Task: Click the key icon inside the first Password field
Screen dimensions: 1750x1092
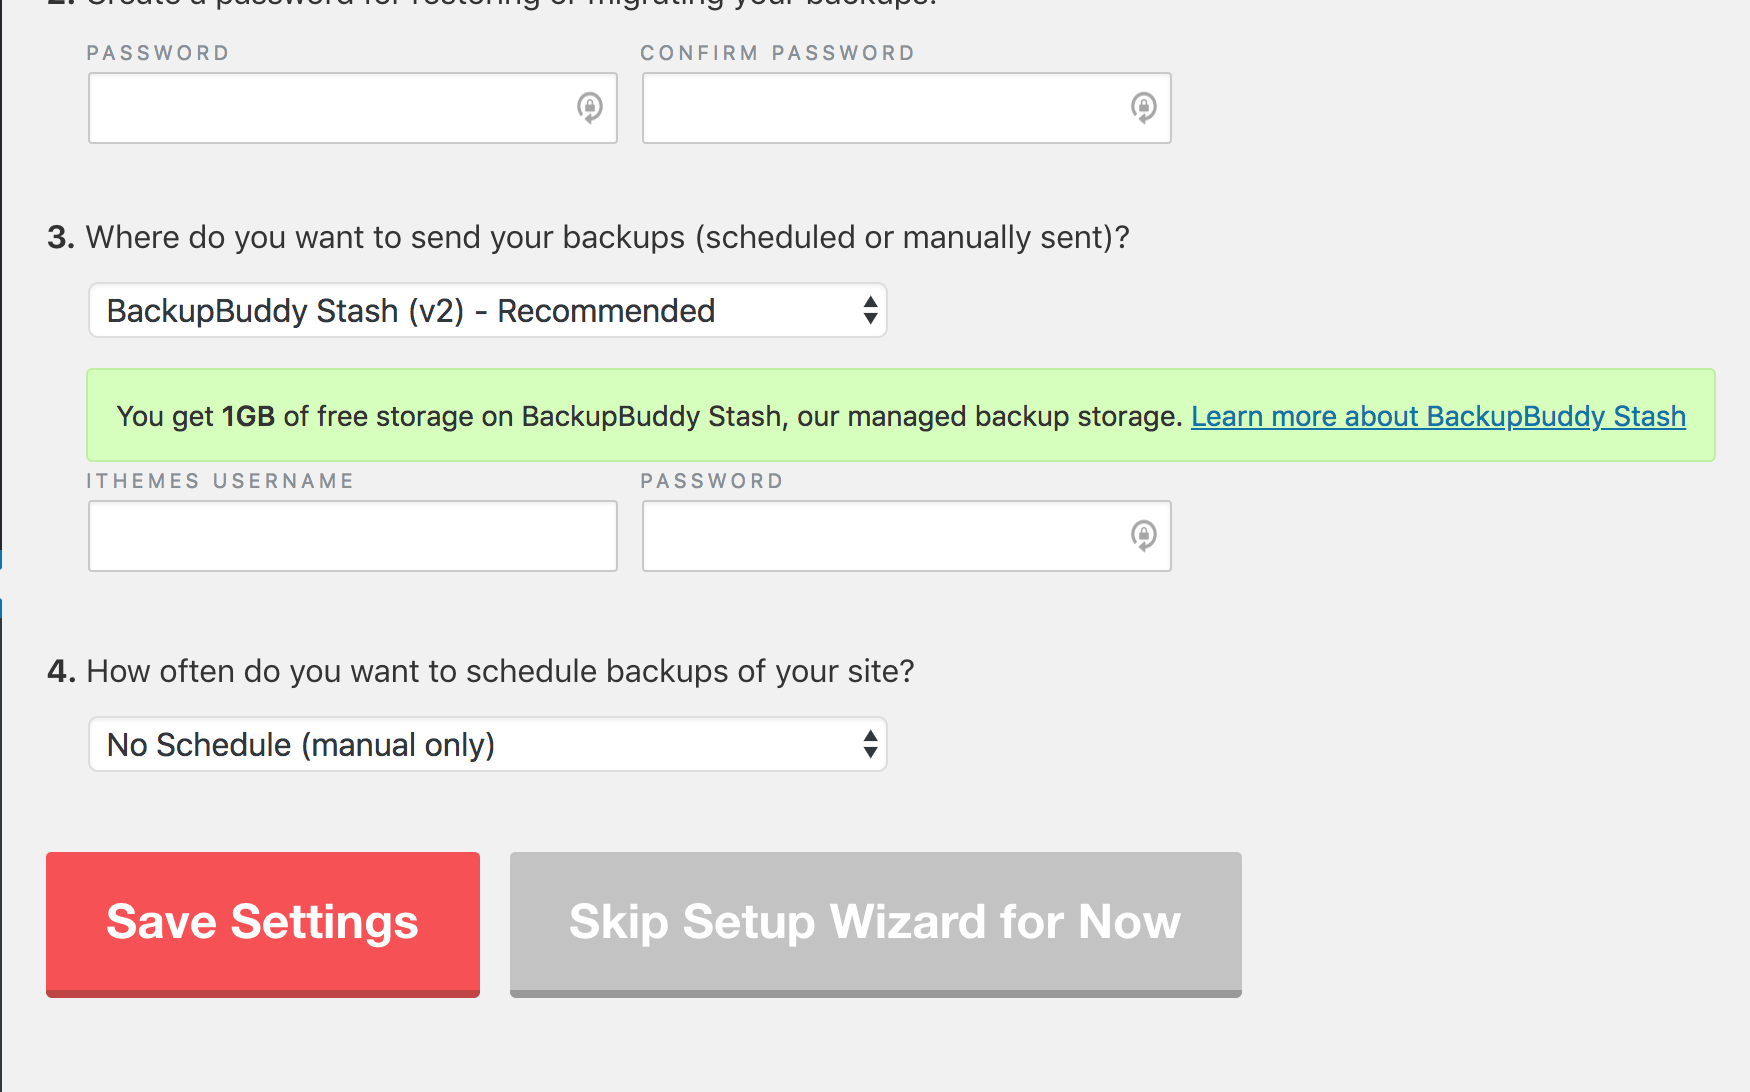Action: 590,107
